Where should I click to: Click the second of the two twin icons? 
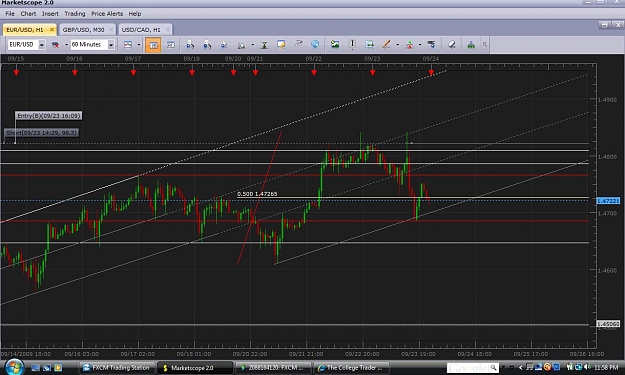(x=207, y=45)
